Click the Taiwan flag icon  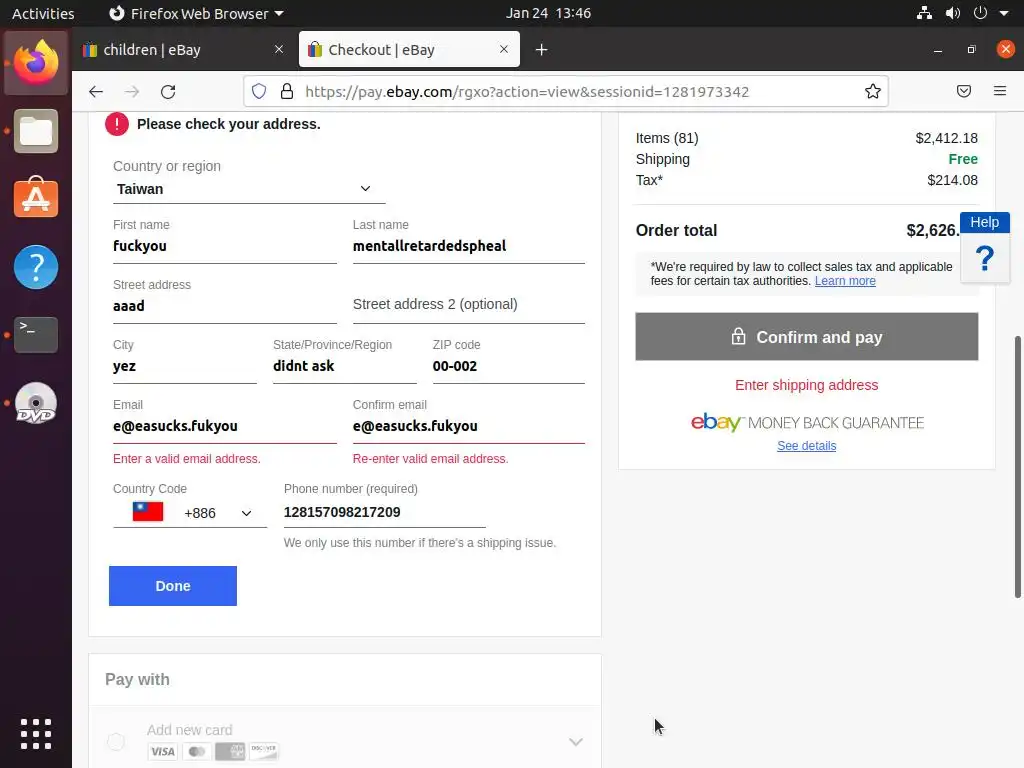[x=148, y=511]
